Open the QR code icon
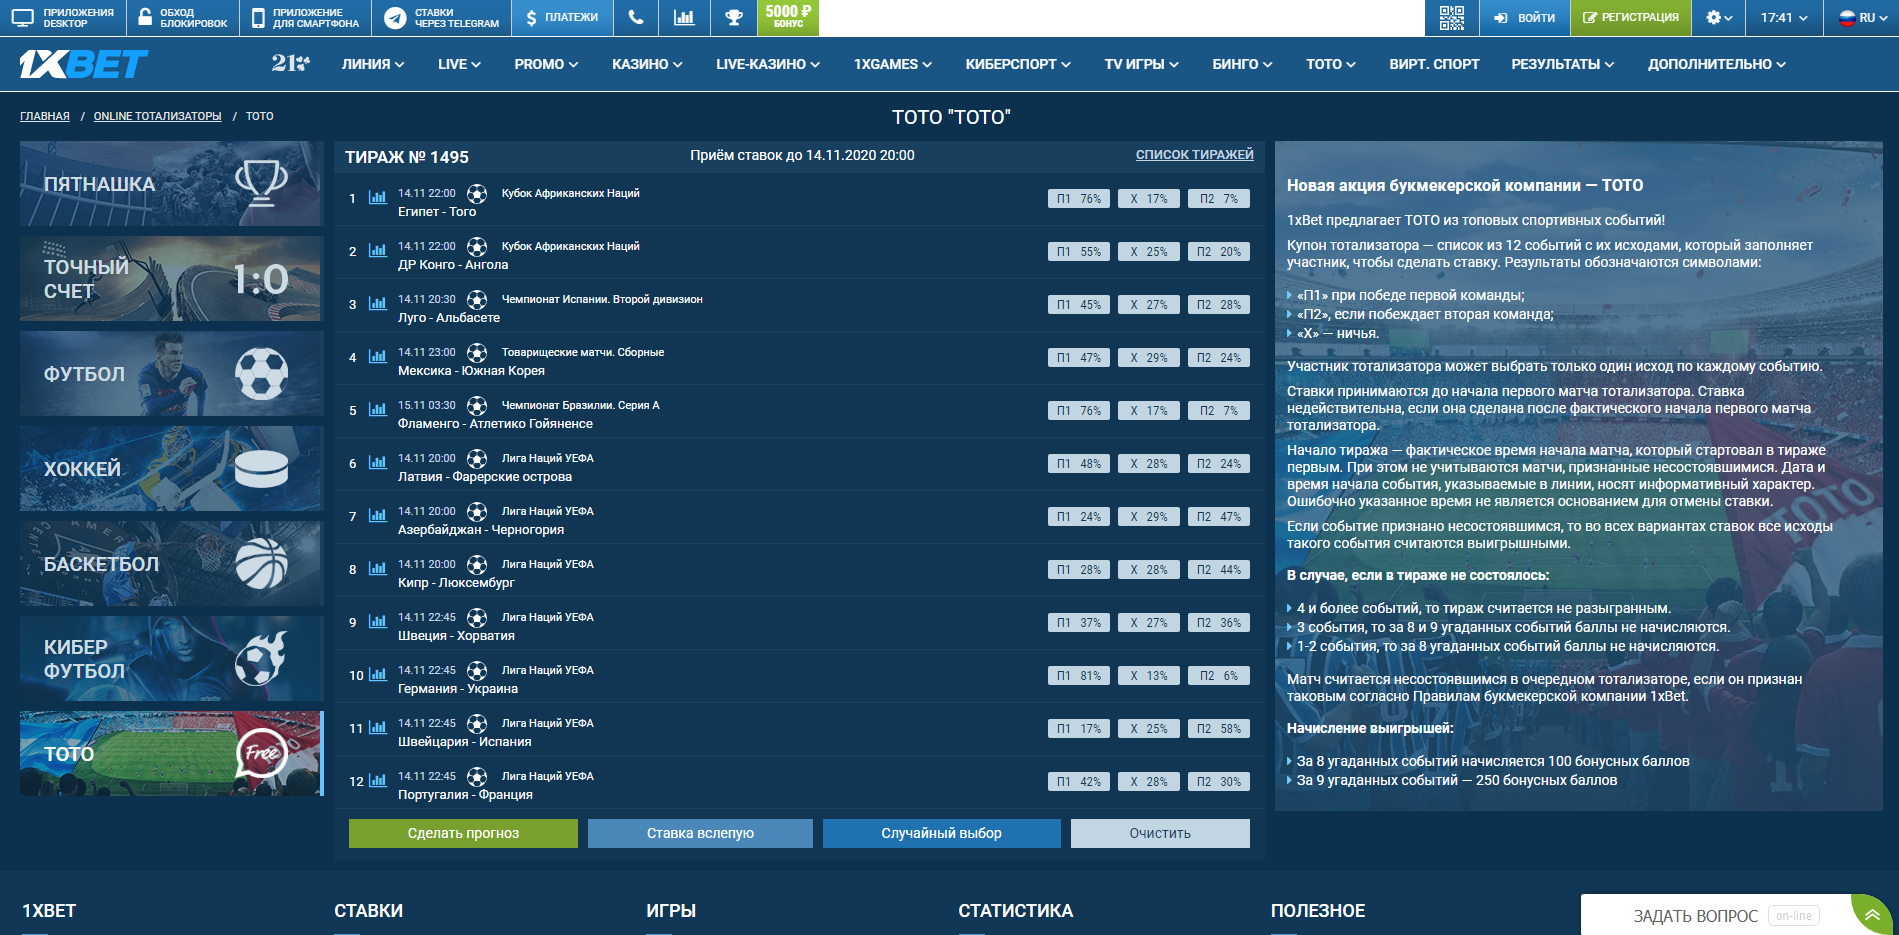This screenshot has width=1899, height=935. click(1451, 17)
